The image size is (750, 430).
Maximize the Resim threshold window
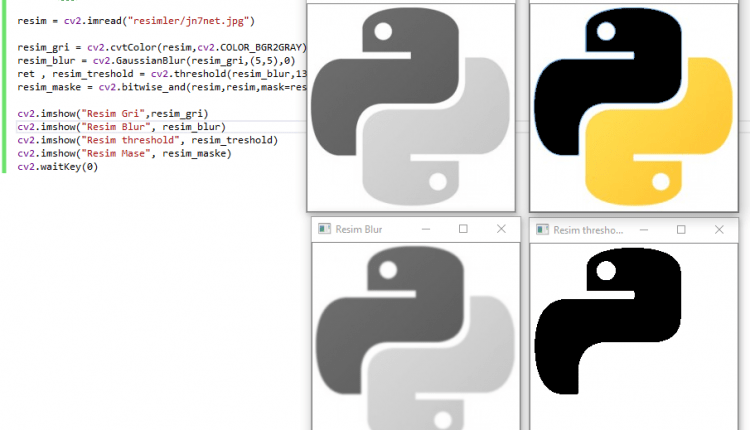(x=681, y=229)
